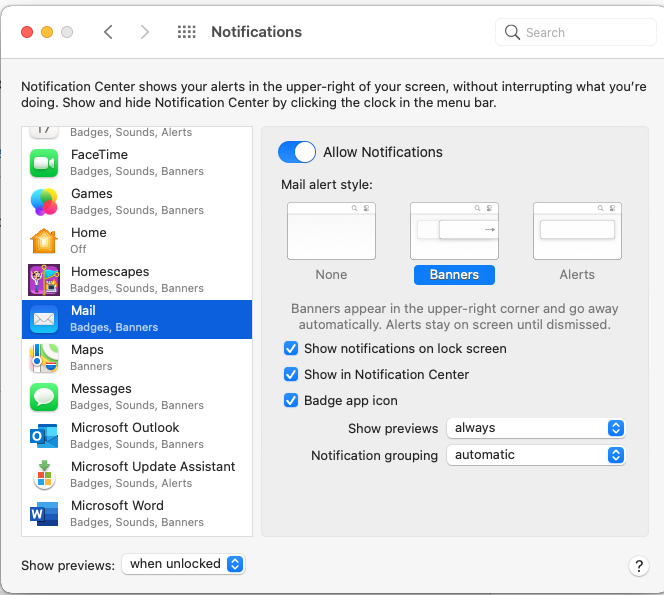664x595 pixels.
Task: Select FaceTime in the app list
Action: click(x=137, y=163)
